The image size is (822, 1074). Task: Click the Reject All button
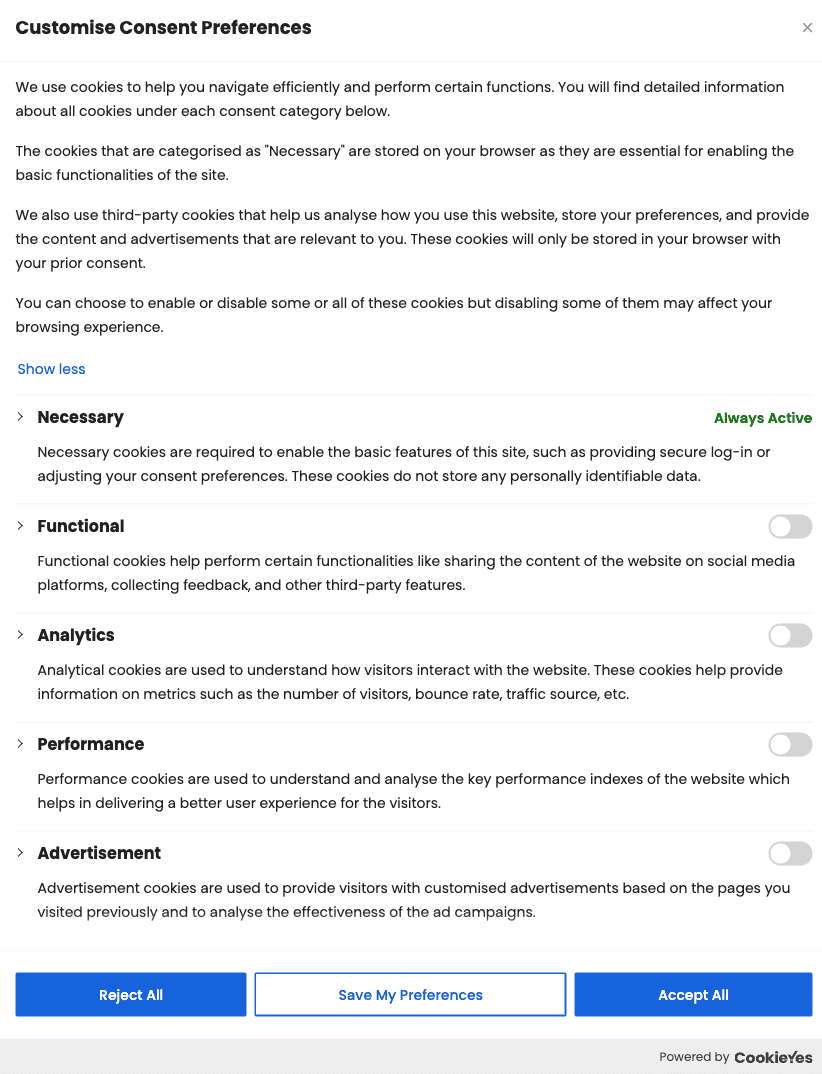click(x=131, y=995)
